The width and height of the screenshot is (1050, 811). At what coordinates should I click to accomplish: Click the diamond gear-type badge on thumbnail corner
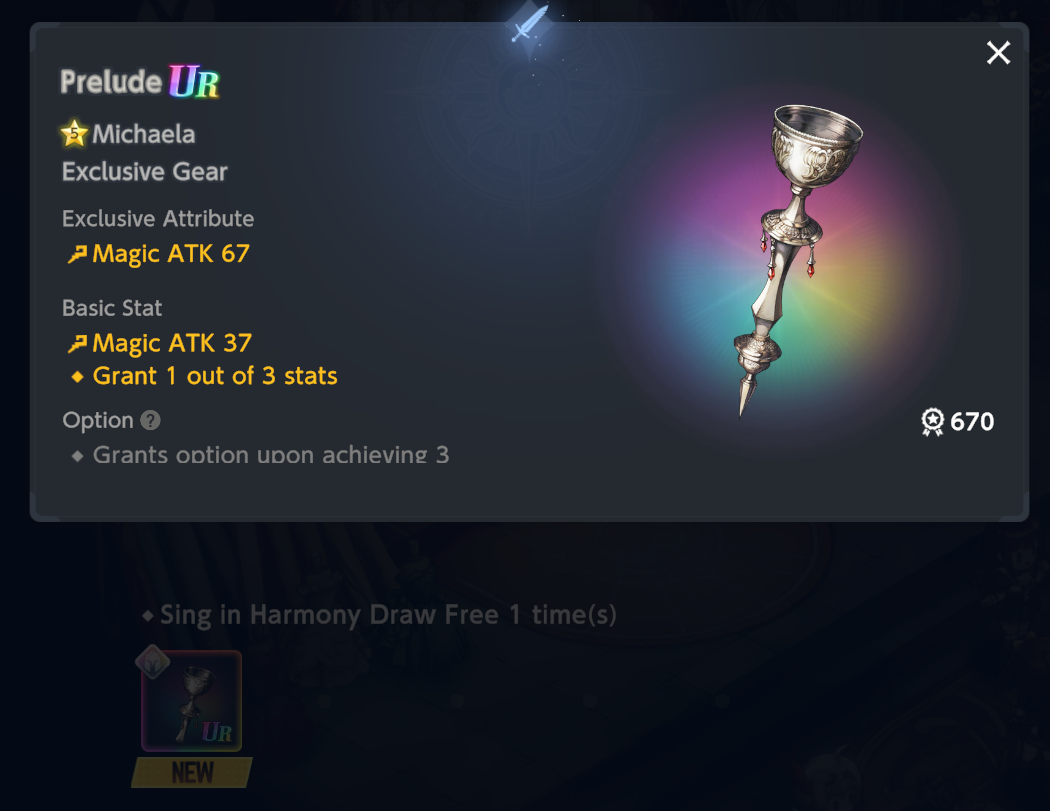(x=153, y=662)
